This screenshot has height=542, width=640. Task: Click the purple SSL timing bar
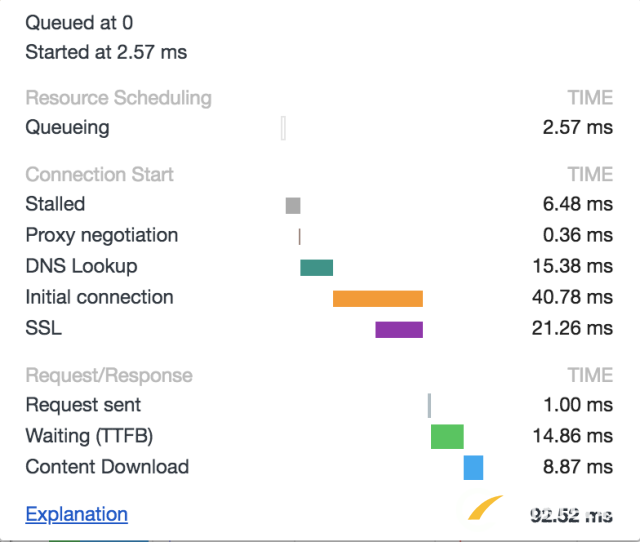click(399, 329)
